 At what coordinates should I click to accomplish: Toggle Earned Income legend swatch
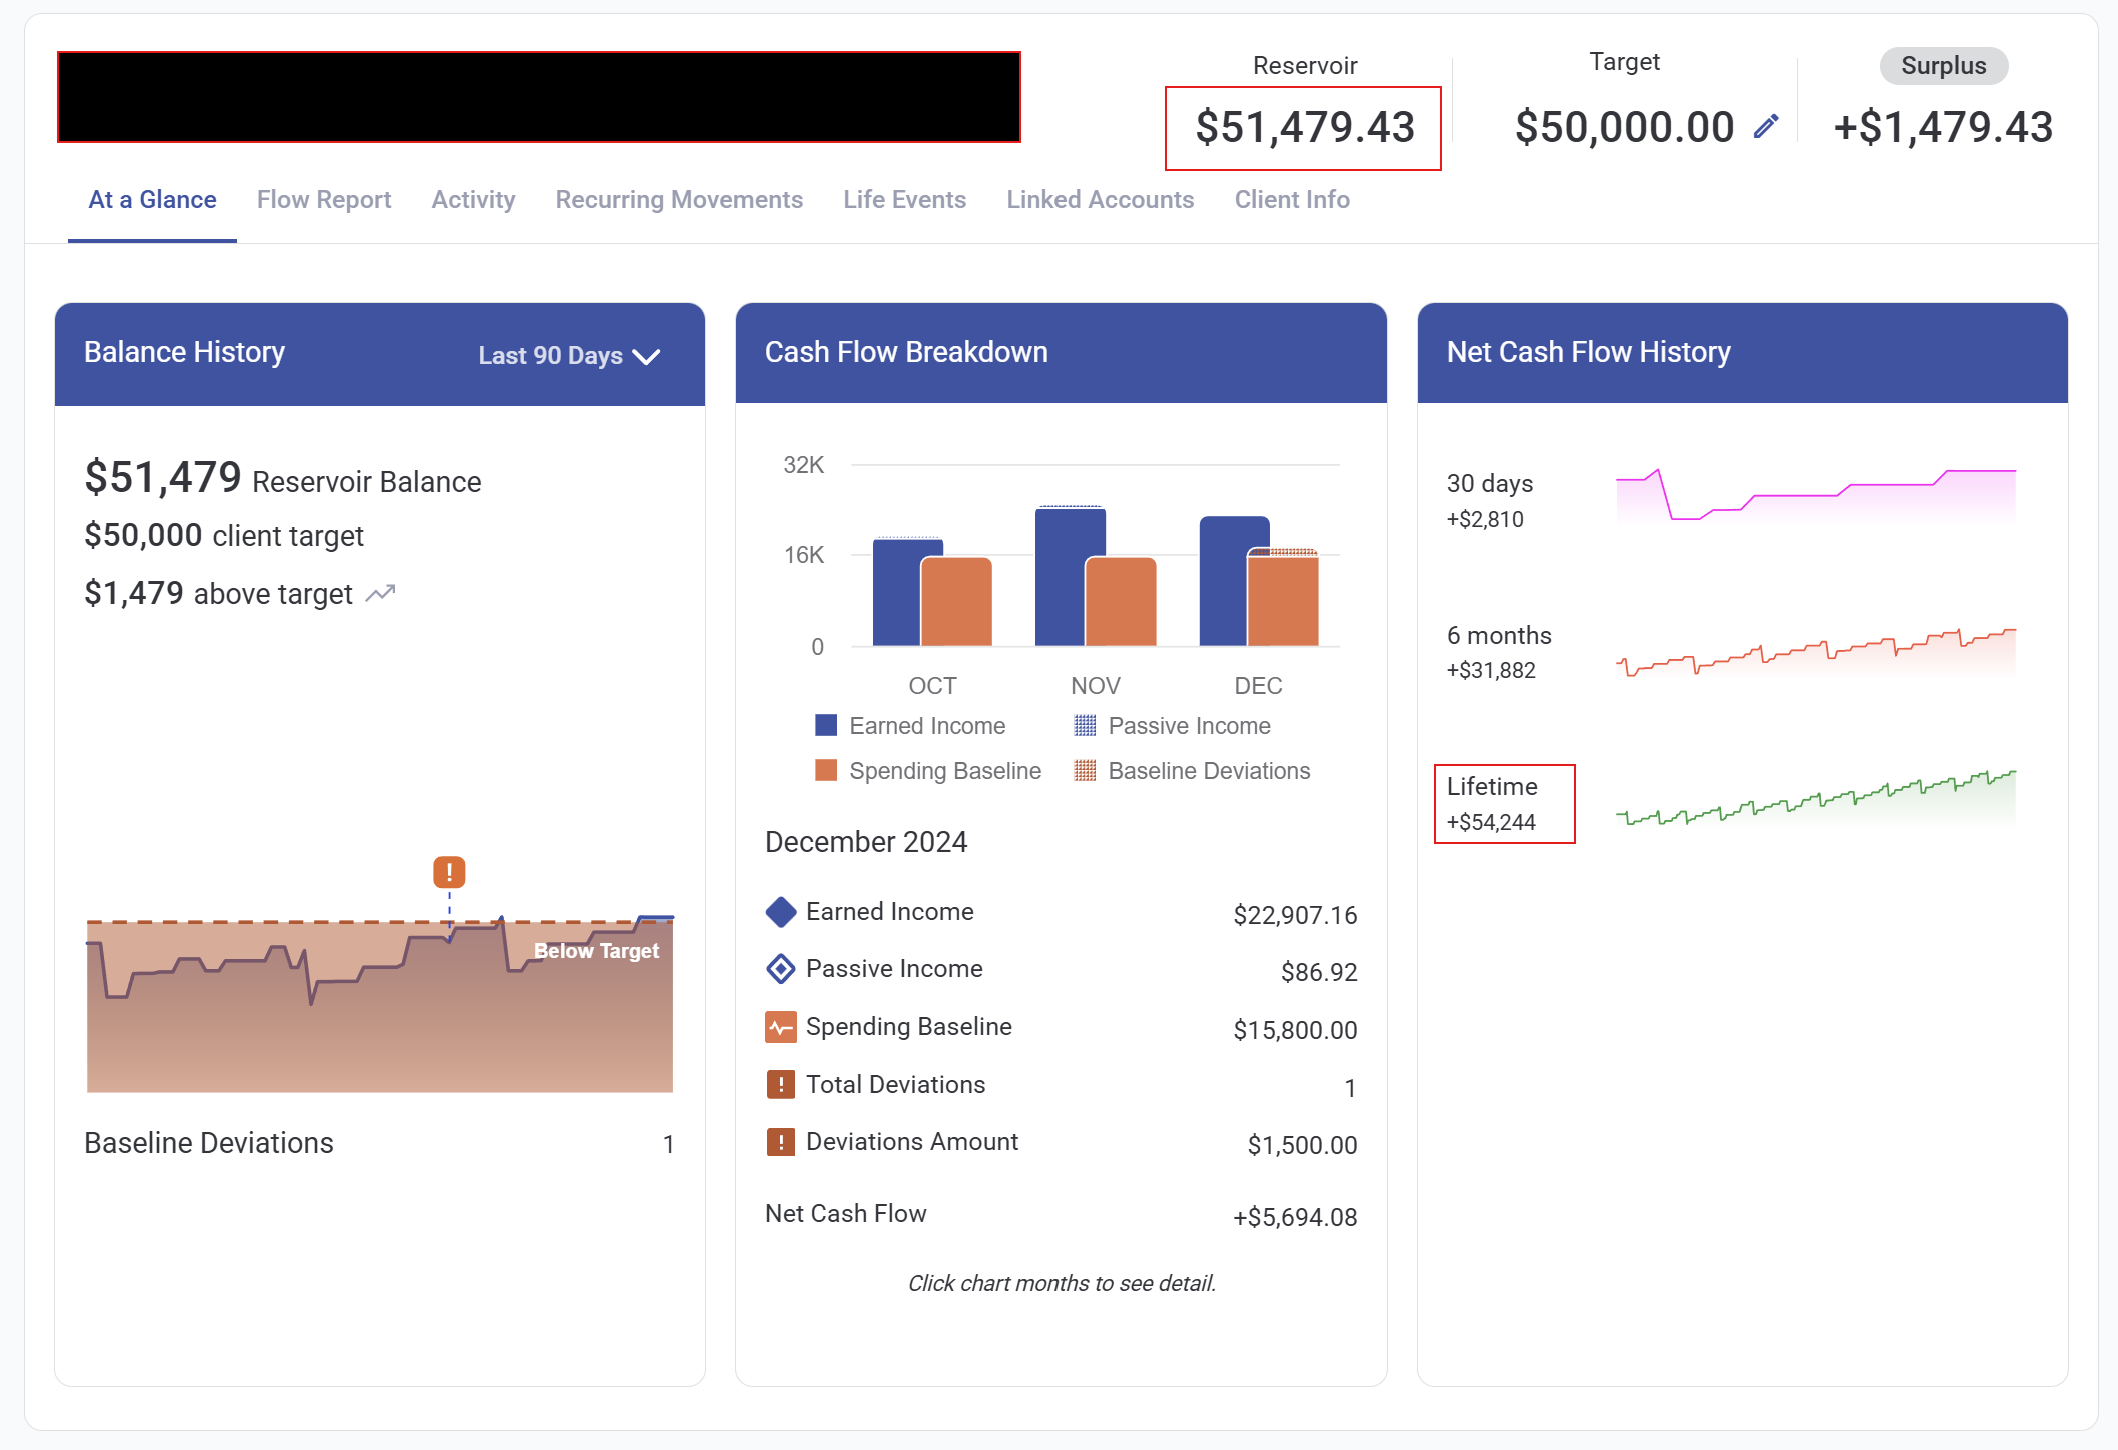(x=826, y=725)
